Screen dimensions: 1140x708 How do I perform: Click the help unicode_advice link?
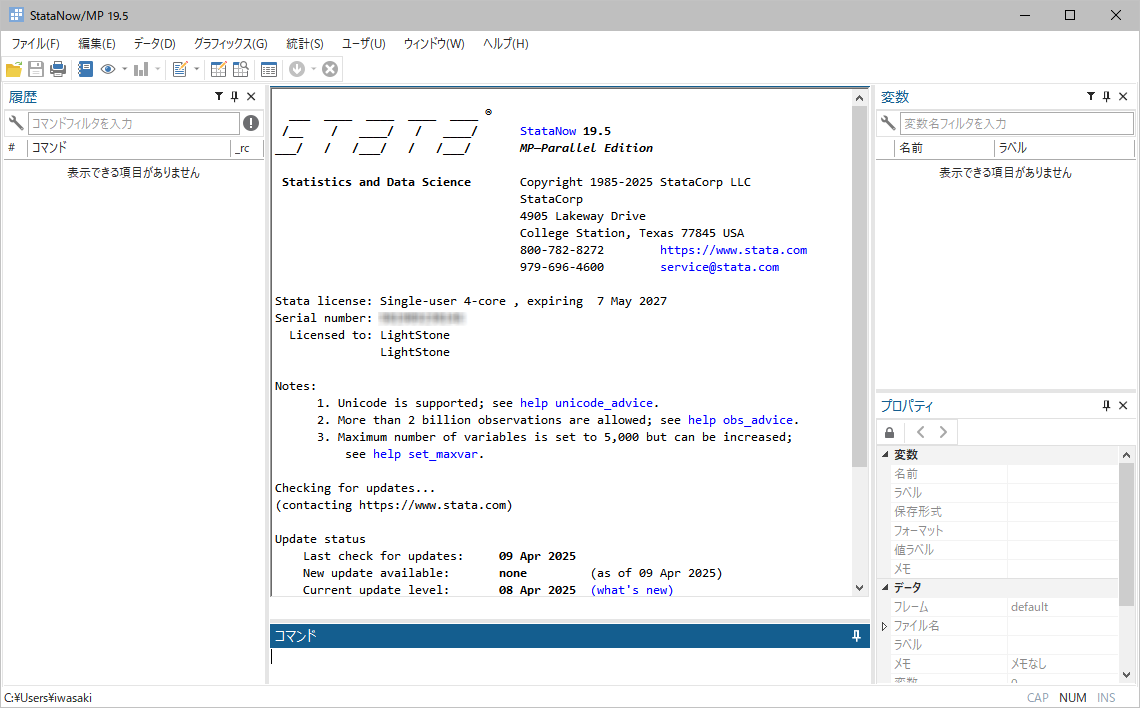586,403
